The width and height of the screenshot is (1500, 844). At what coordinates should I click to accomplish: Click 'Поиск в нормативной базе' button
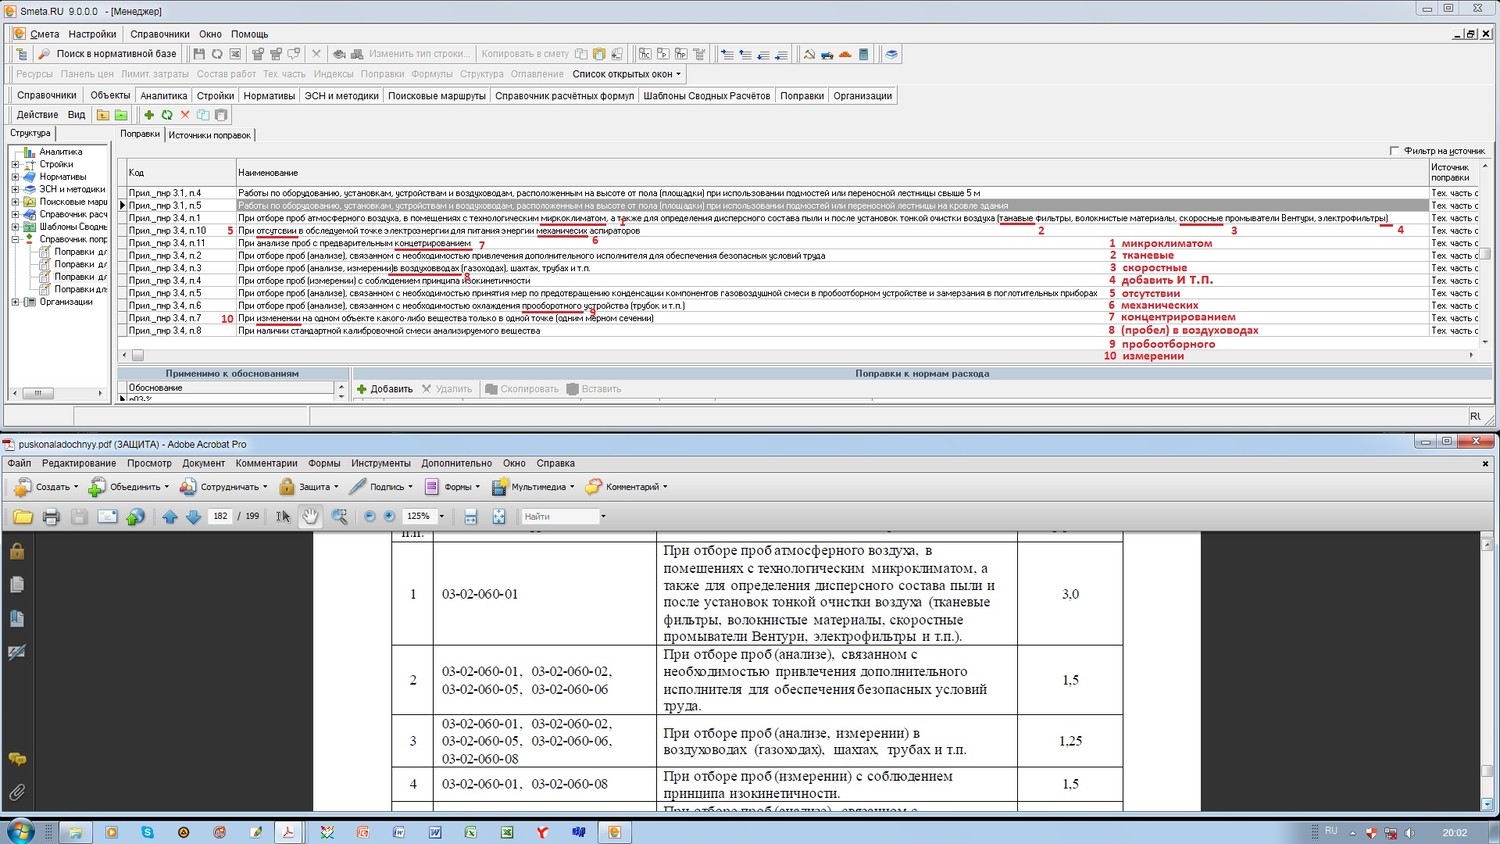point(107,54)
